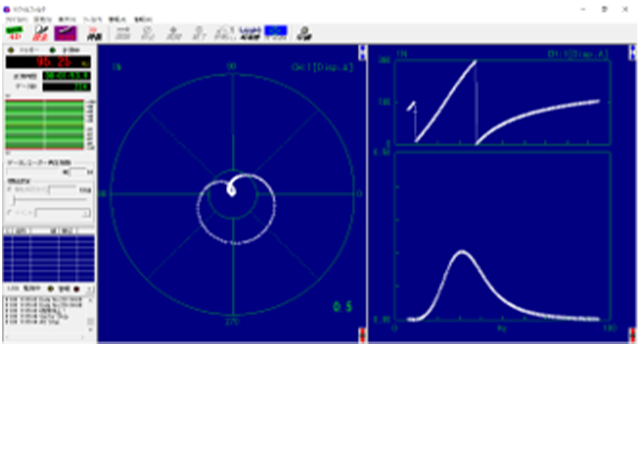Click the small button right of log header
The height and width of the screenshot is (460, 640).
click(91, 289)
